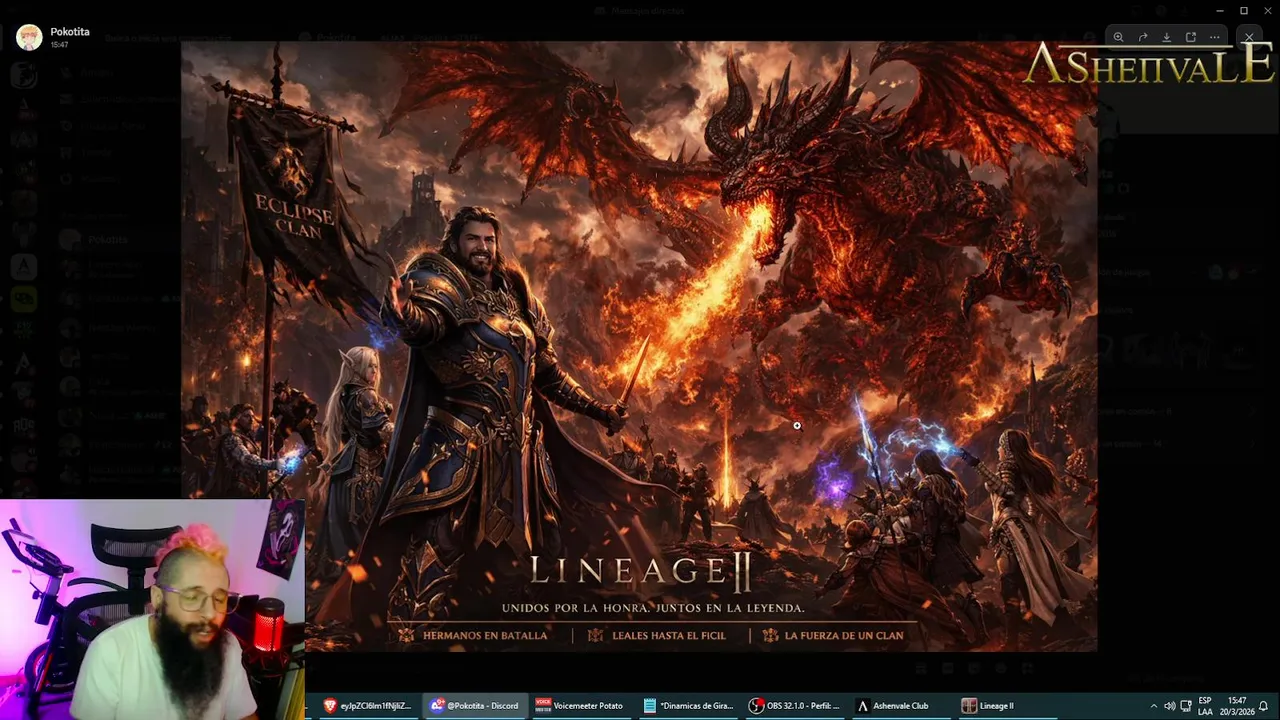Open the Dinamicas de Gira notepad taskbar item
Viewport: 1280px width, 720px height.
[689, 706]
